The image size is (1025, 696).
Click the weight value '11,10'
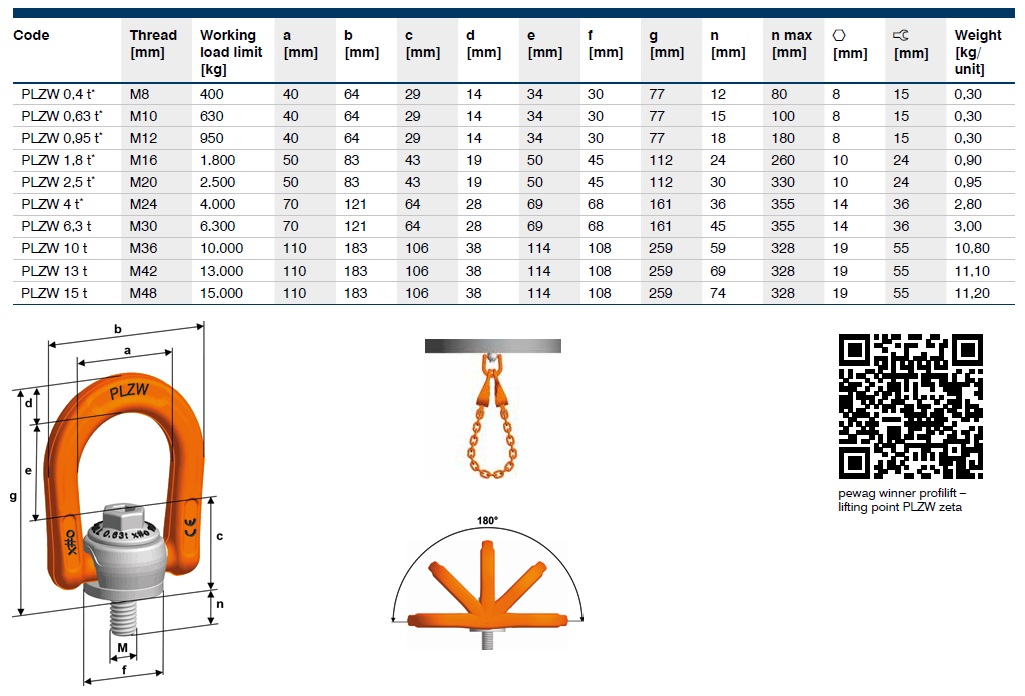tap(972, 271)
